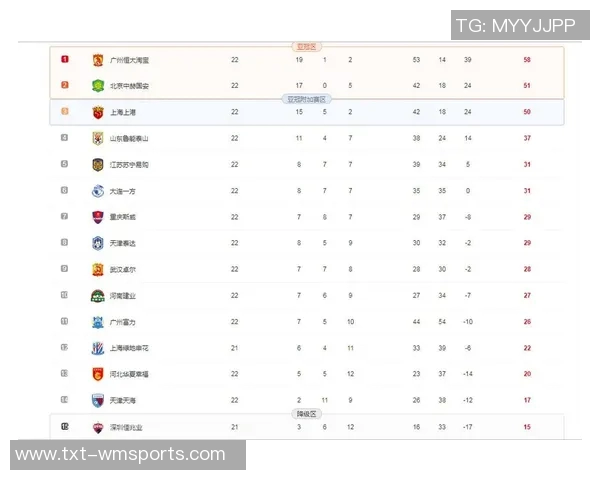
Task: Click the 武汉卓尔 club logo
Action: [97, 269]
